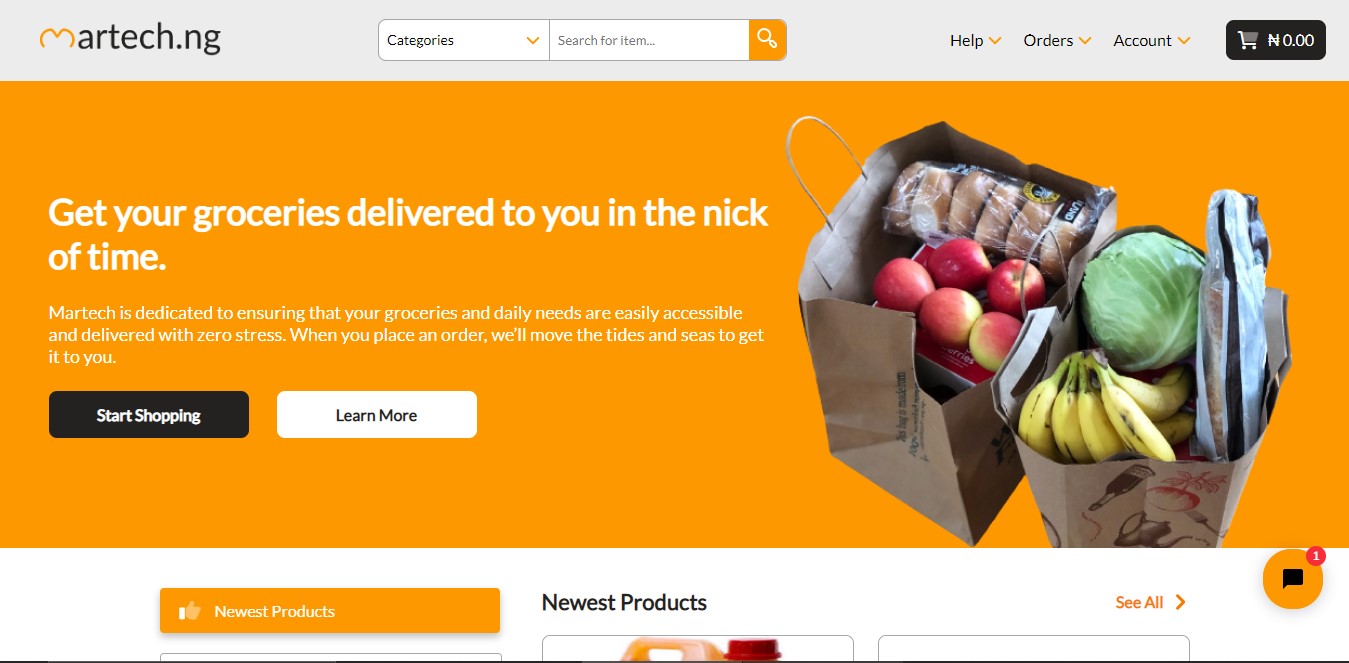Image resolution: width=1349 pixels, height=663 pixels.
Task: Open the Help dropdown menu
Action: pos(975,40)
